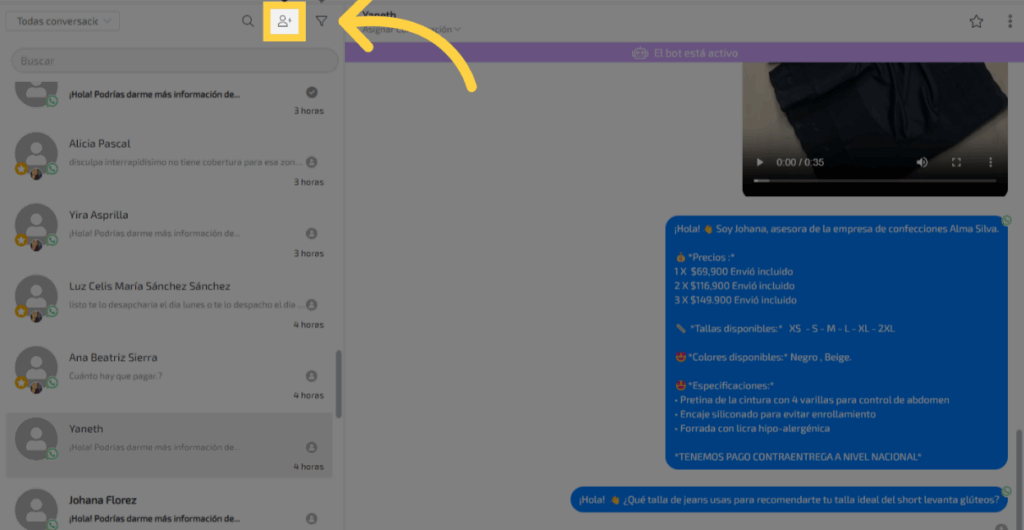The width and height of the screenshot is (1024, 530).
Task: Enter video fullscreen mode
Action: click(956, 162)
